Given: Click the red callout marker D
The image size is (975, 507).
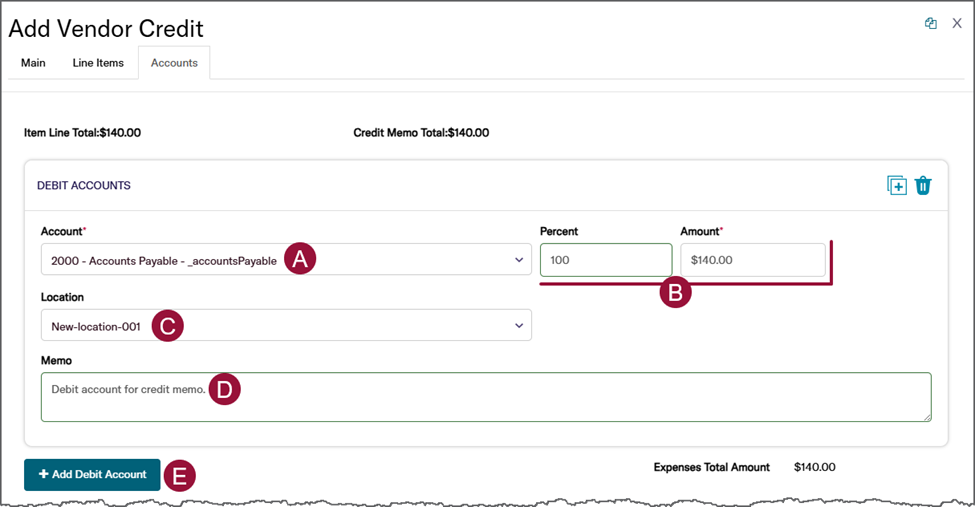Looking at the screenshot, I should 225,390.
